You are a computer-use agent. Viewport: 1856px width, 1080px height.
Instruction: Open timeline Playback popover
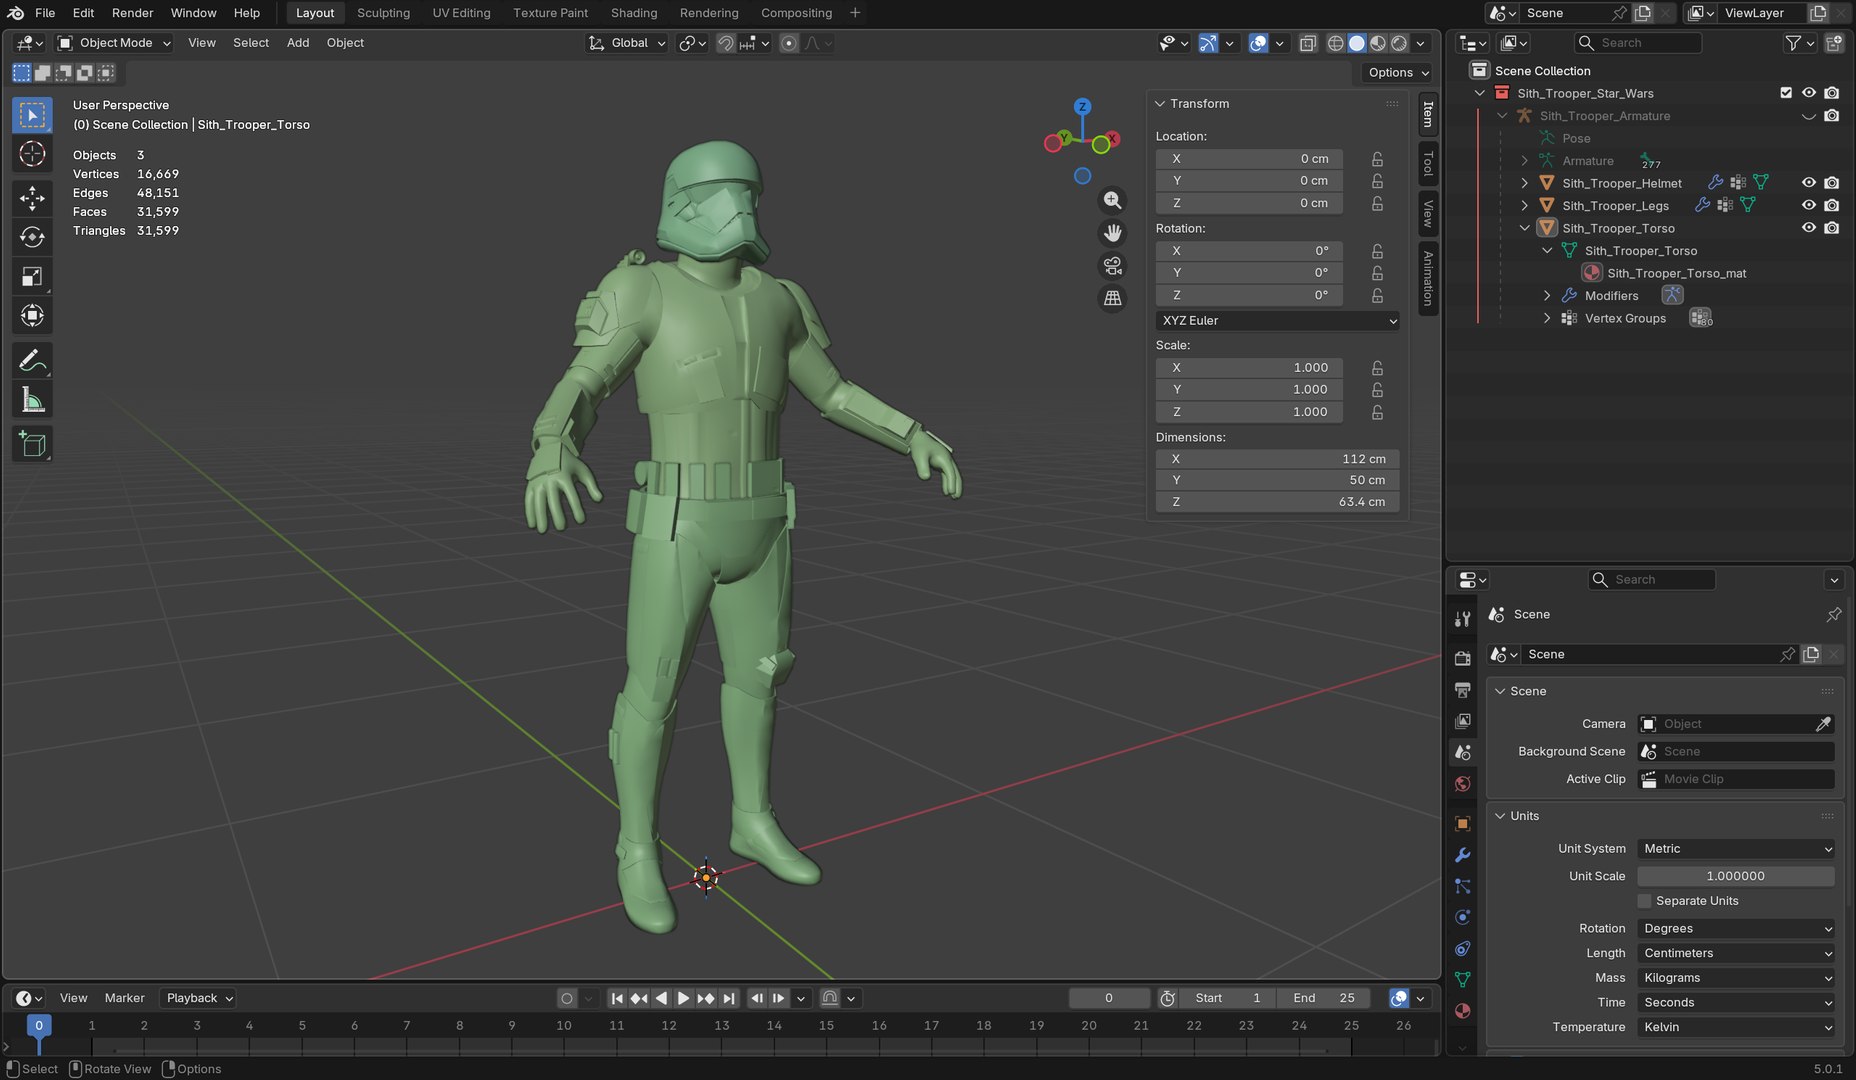click(x=199, y=998)
